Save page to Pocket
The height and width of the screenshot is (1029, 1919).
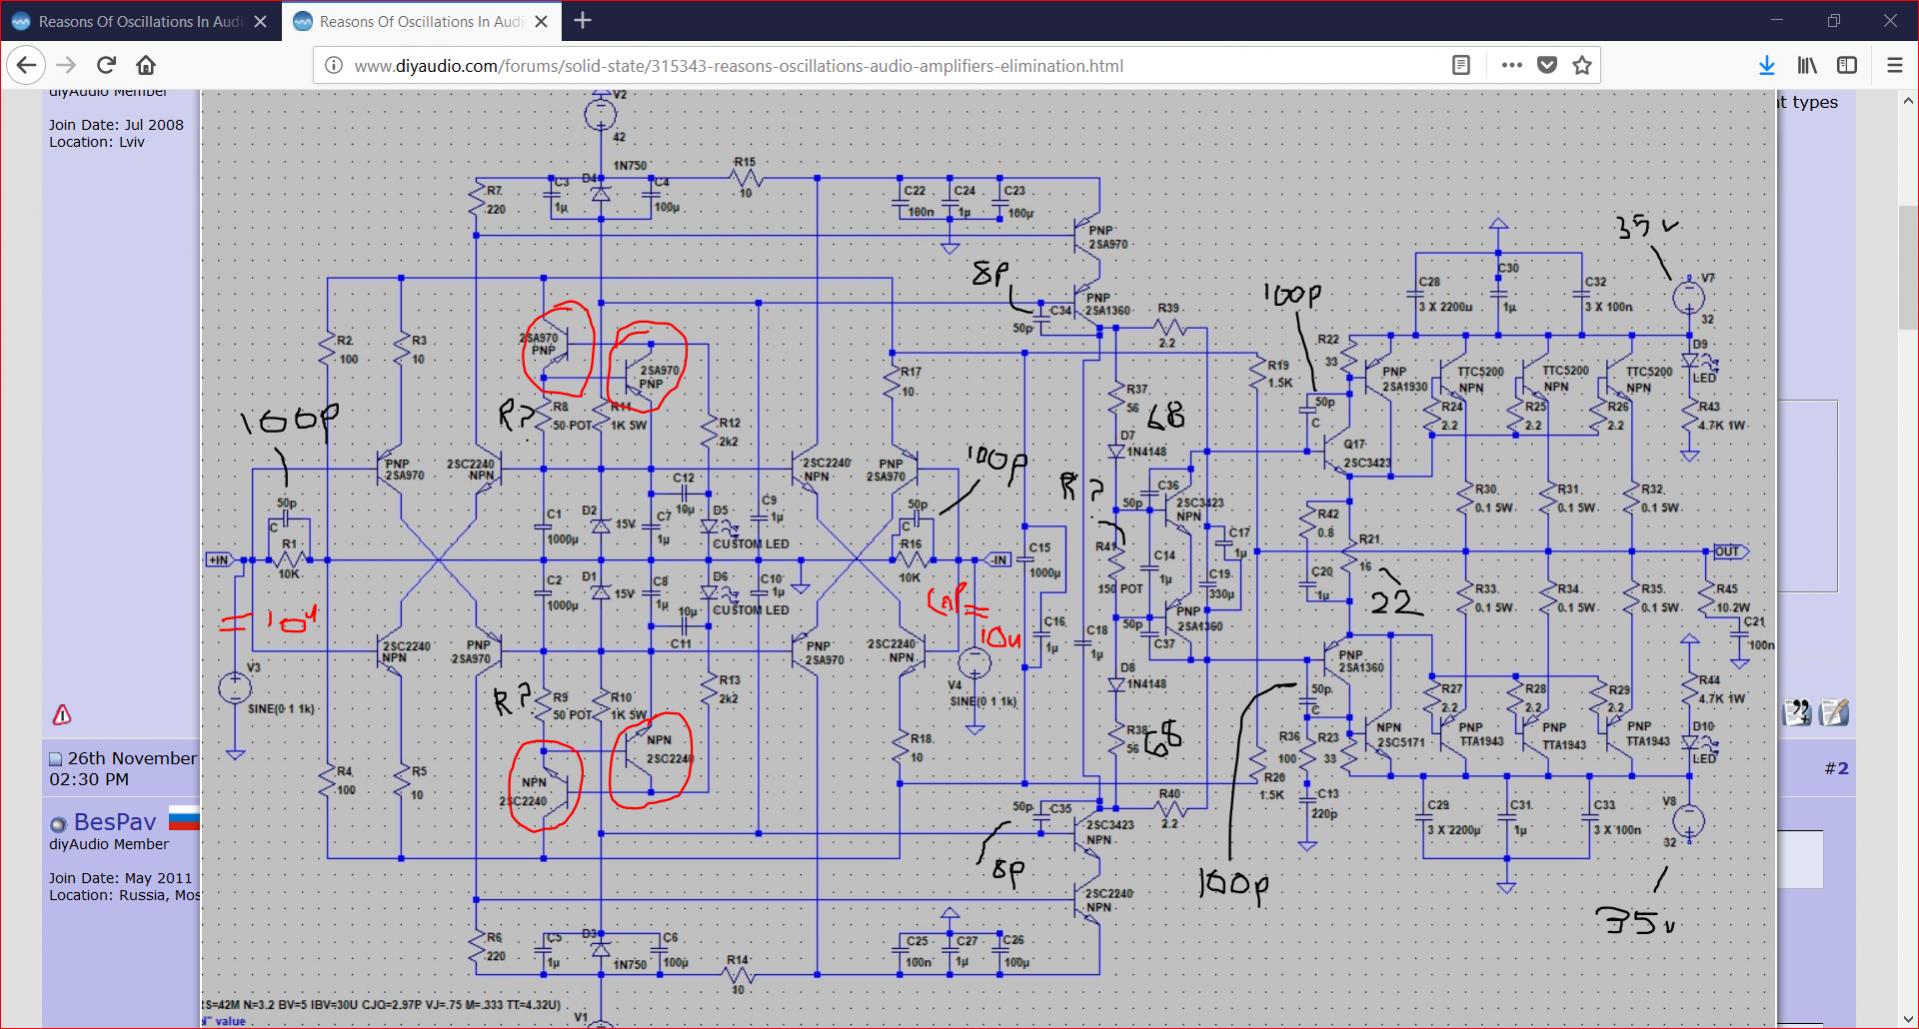[1547, 65]
